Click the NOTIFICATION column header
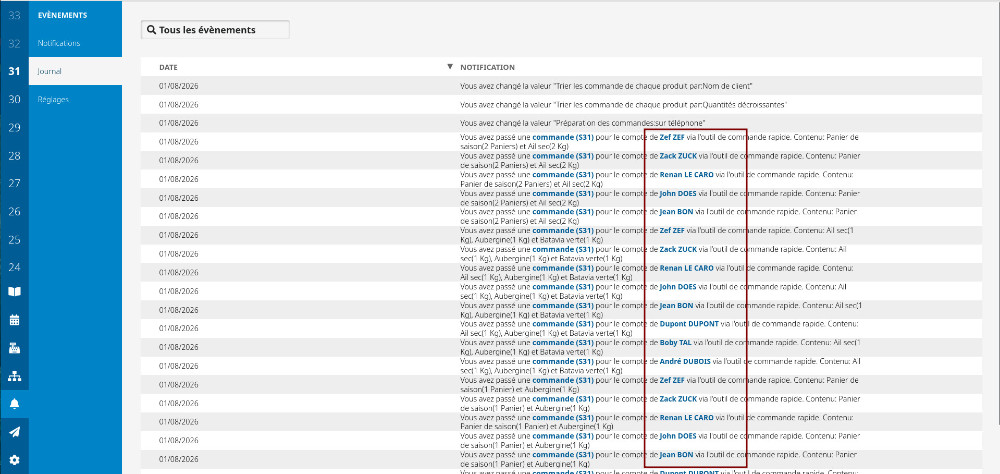The width and height of the screenshot is (1000, 474). [487, 67]
